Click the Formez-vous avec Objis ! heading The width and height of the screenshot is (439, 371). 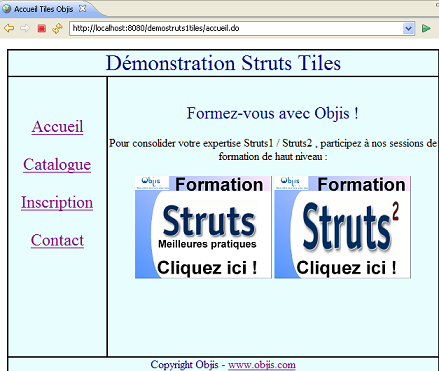[273, 113]
